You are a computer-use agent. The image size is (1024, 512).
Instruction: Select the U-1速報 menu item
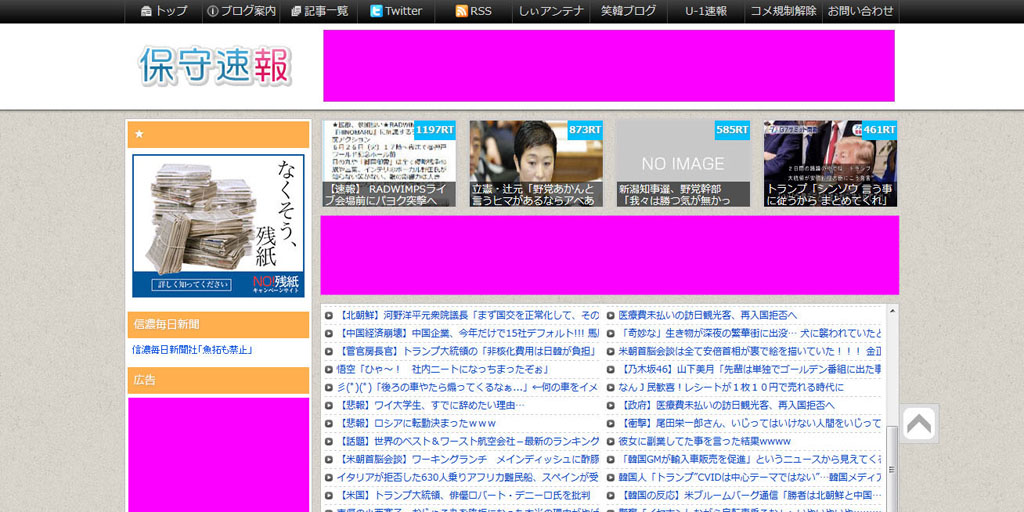pyautogui.click(x=705, y=11)
